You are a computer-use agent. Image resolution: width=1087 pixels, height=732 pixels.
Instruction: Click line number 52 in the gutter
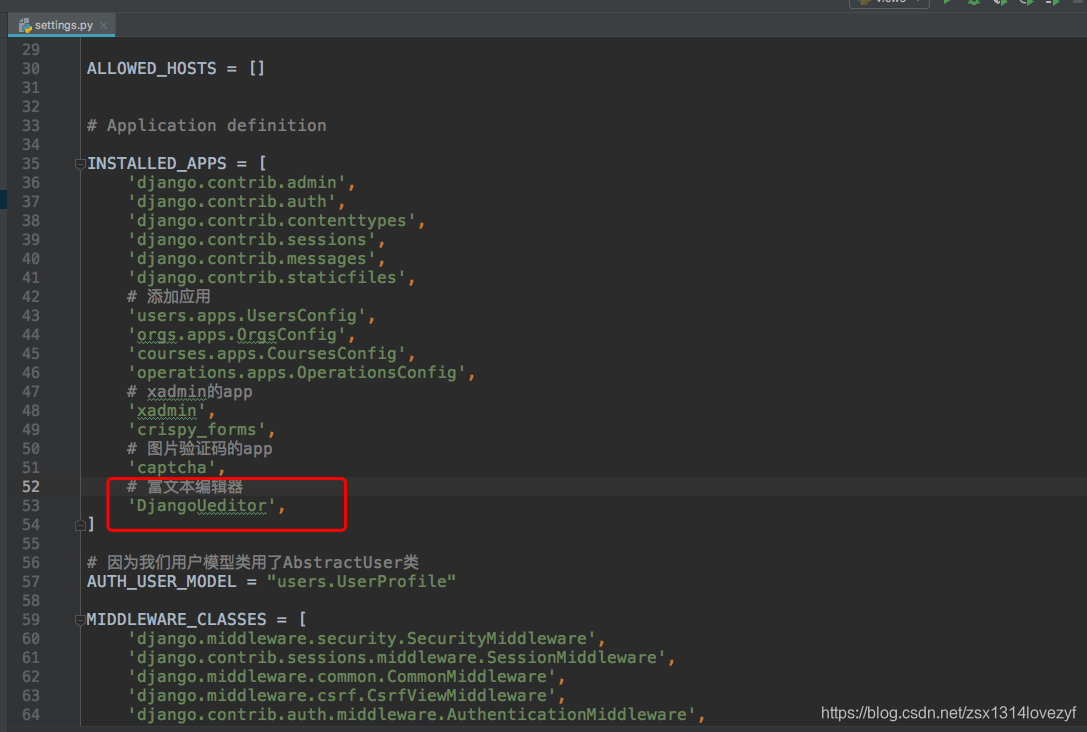[x=31, y=487]
